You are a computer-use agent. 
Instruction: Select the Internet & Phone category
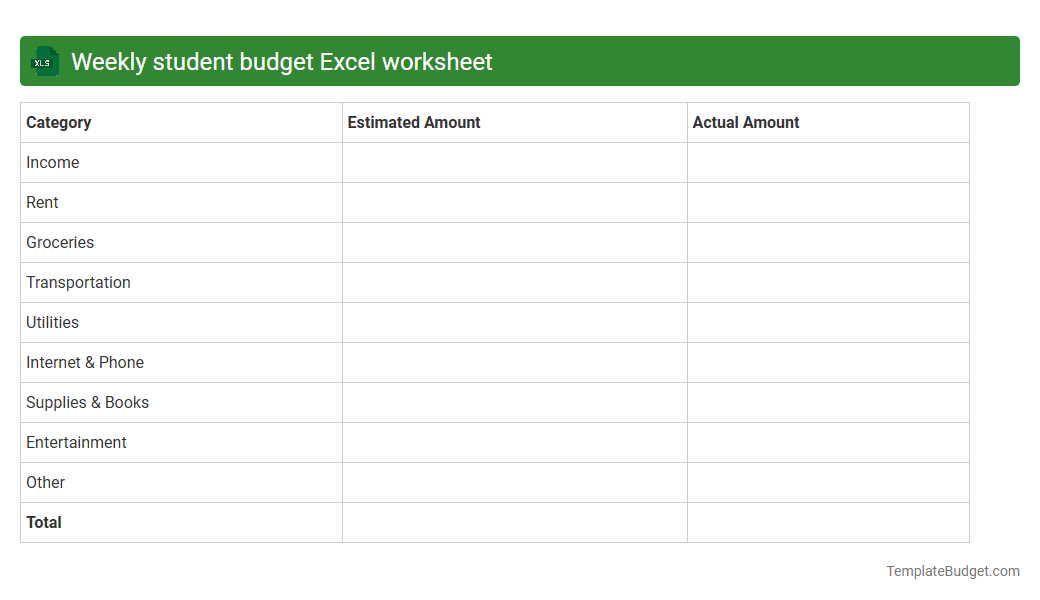click(85, 362)
